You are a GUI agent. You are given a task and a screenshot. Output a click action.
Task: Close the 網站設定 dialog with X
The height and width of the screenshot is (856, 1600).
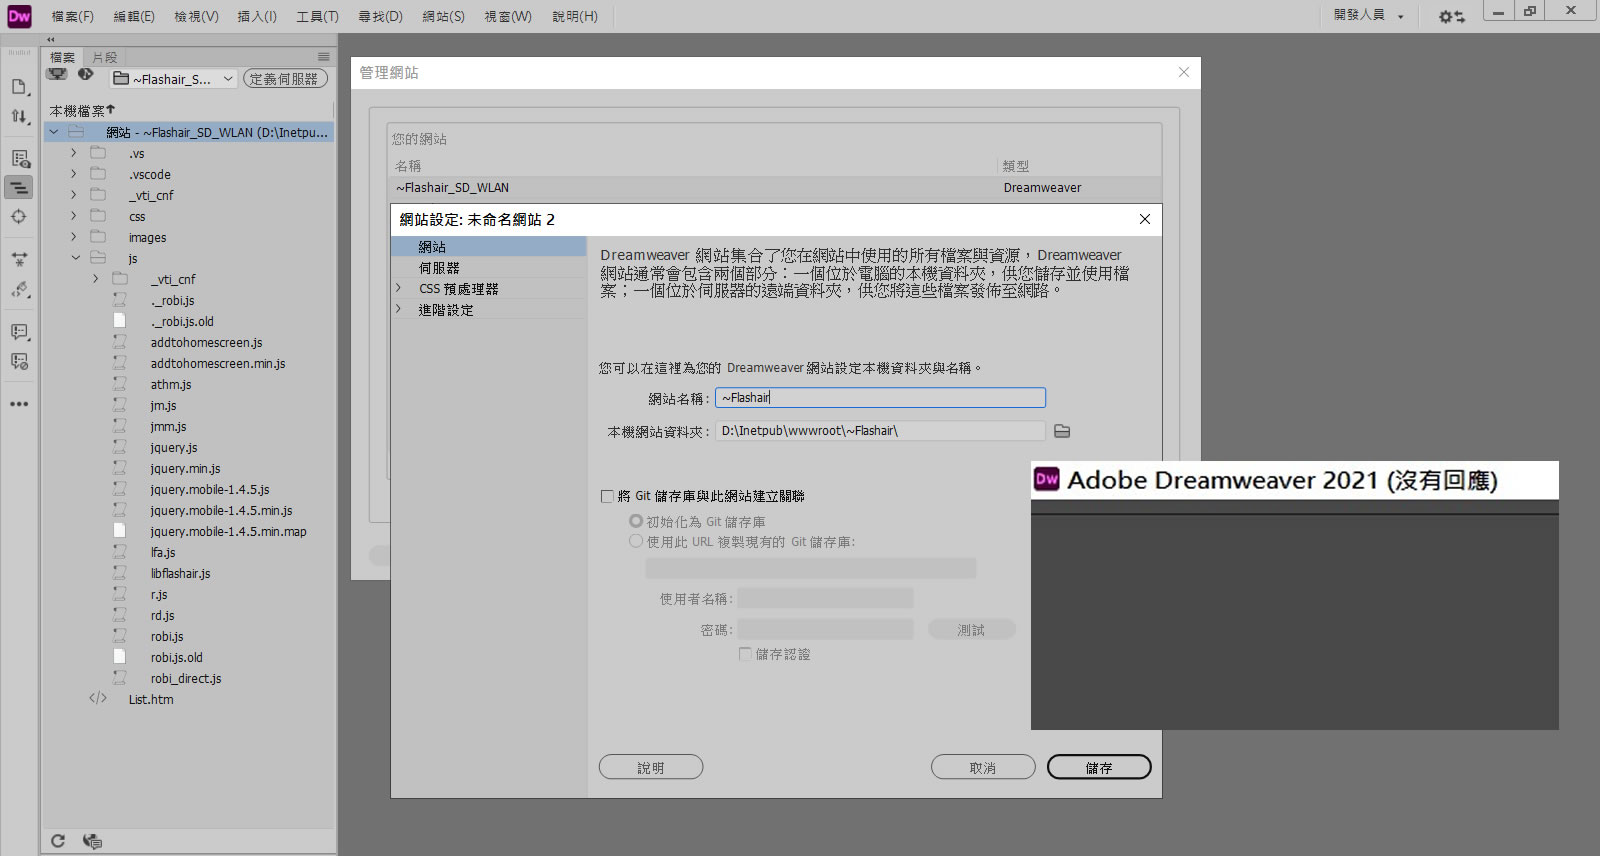(1145, 219)
